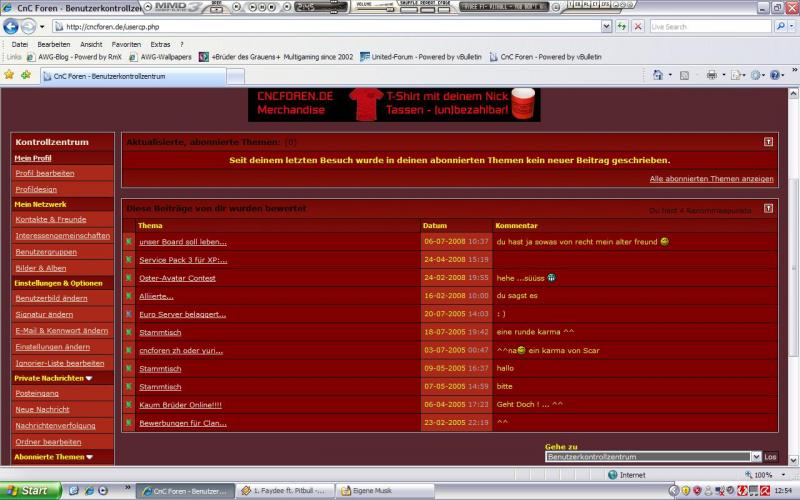Collapse the Aktualisierte abonnierte Themen section
The image size is (800, 500).
[x=768, y=143]
